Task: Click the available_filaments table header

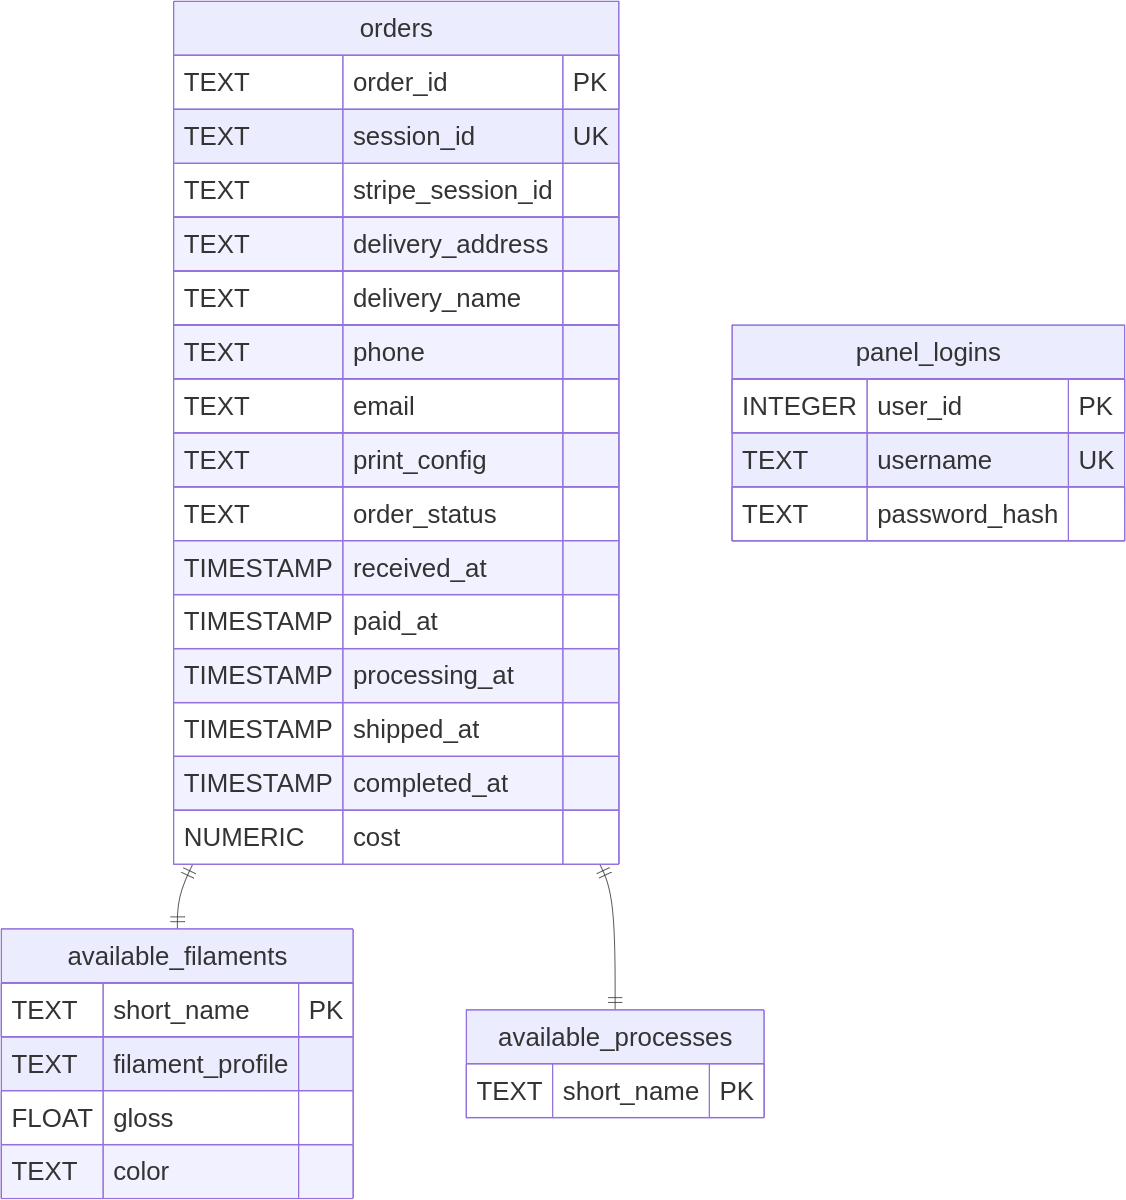Action: coord(177,956)
